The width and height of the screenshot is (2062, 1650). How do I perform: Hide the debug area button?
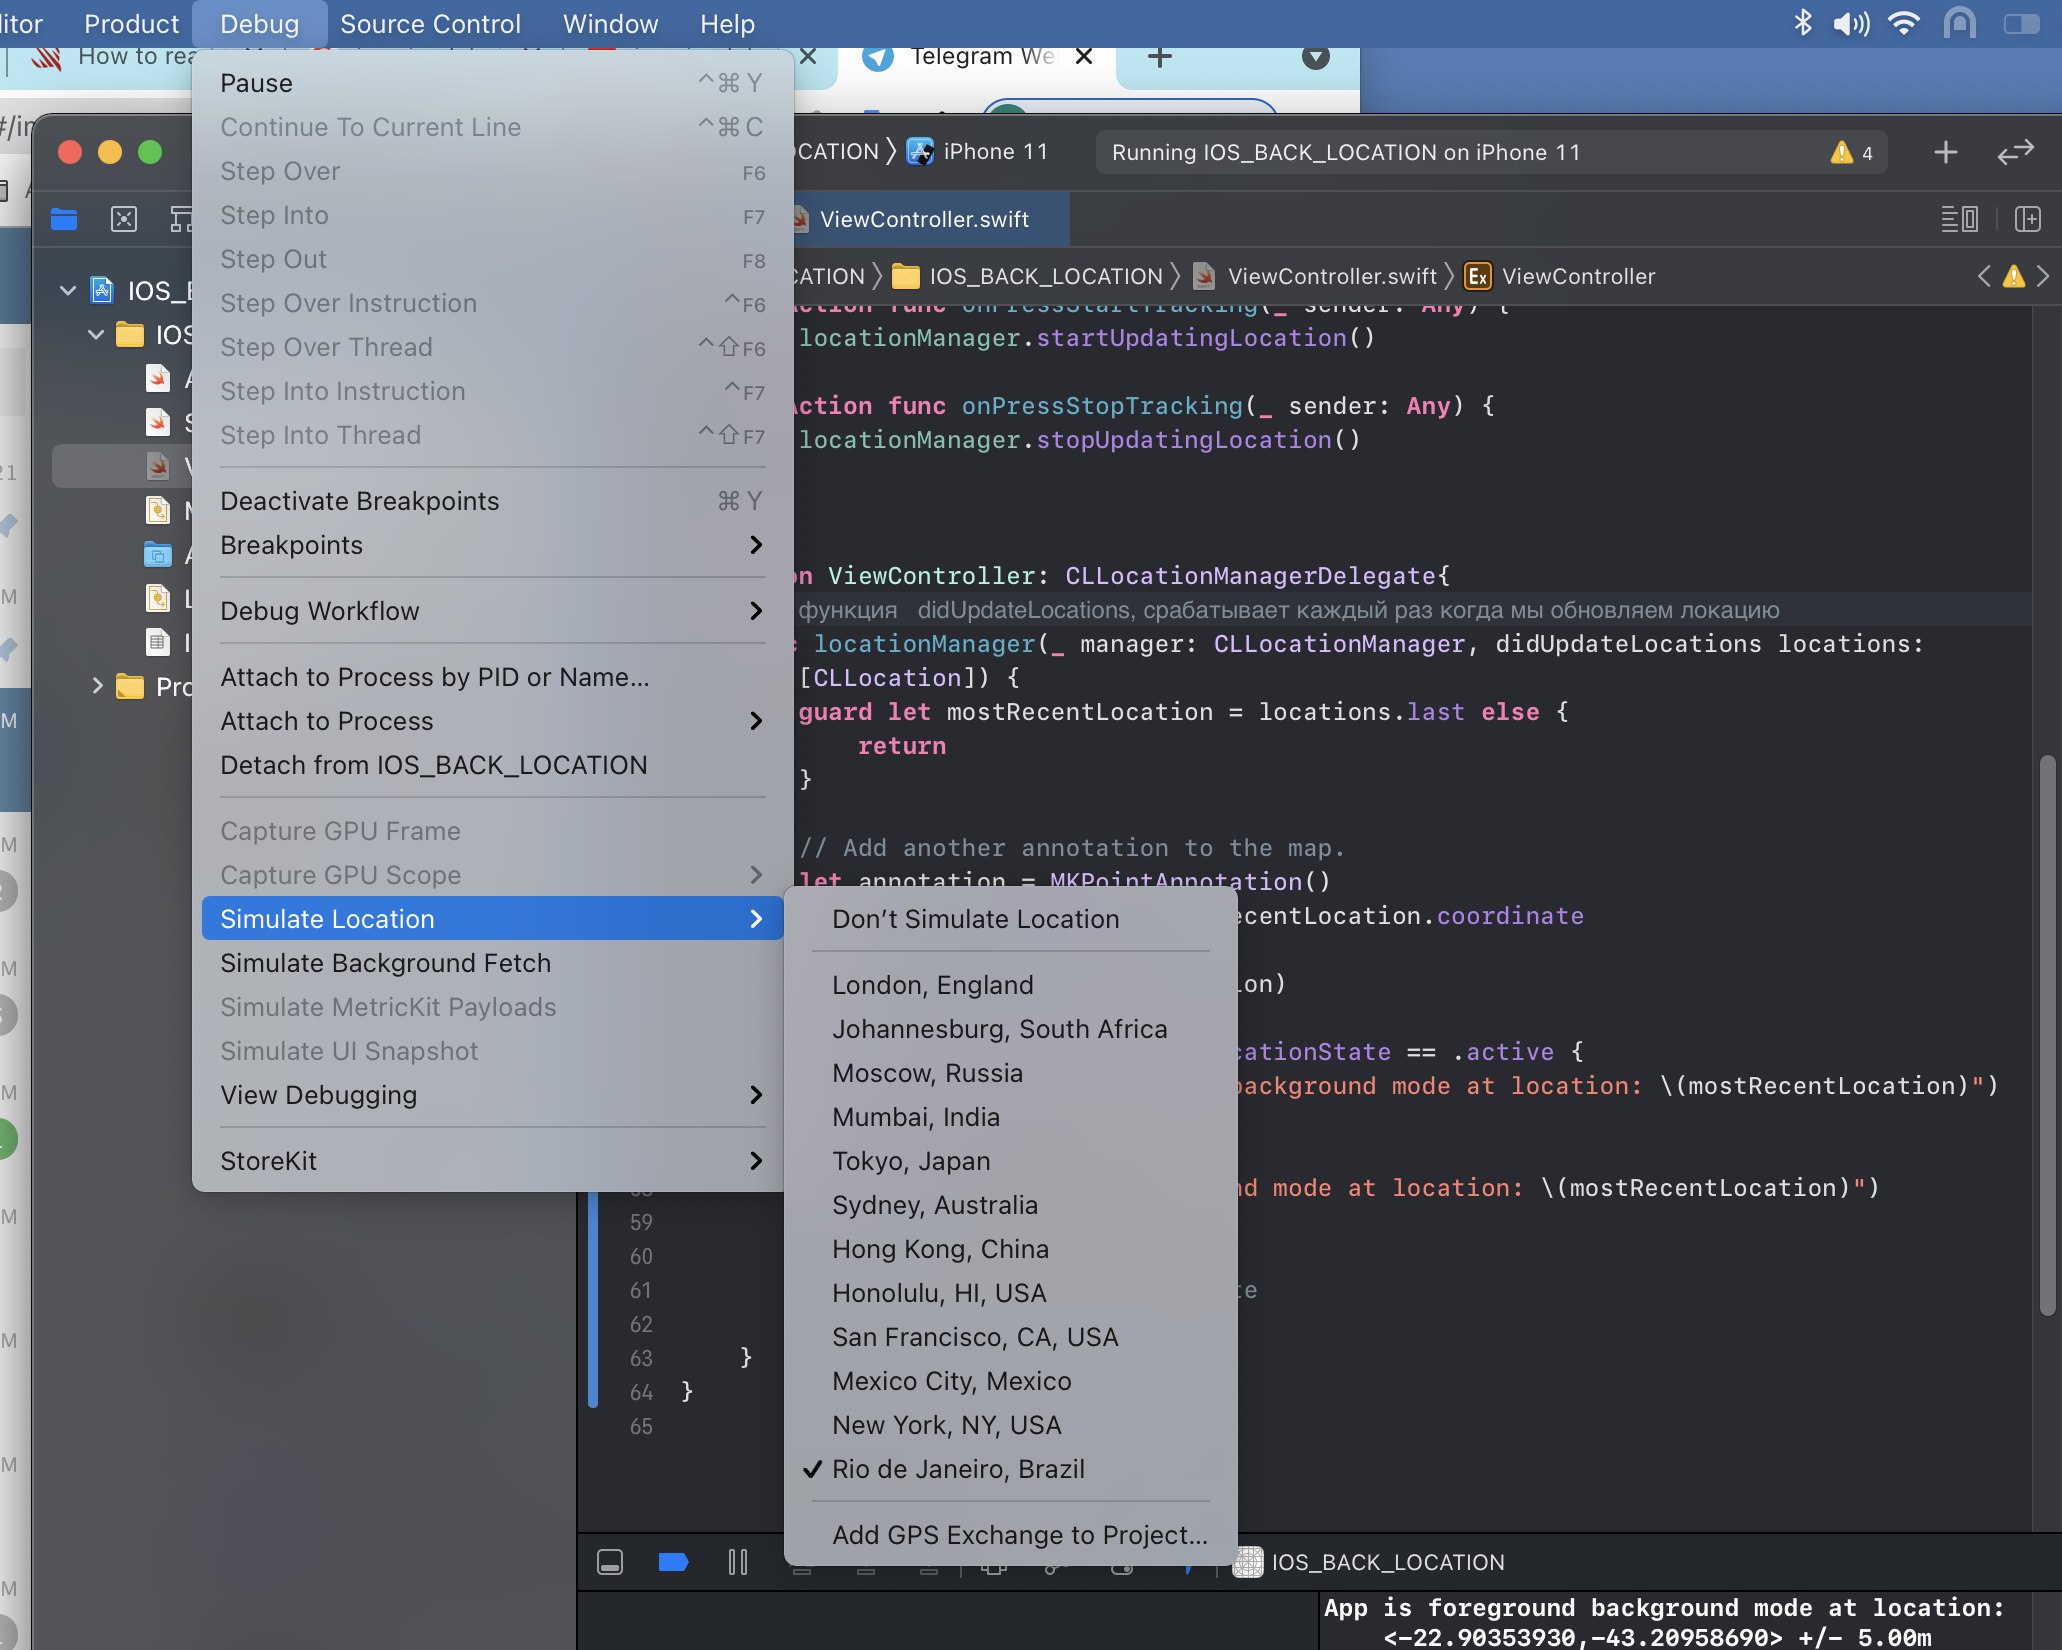pyautogui.click(x=610, y=1561)
